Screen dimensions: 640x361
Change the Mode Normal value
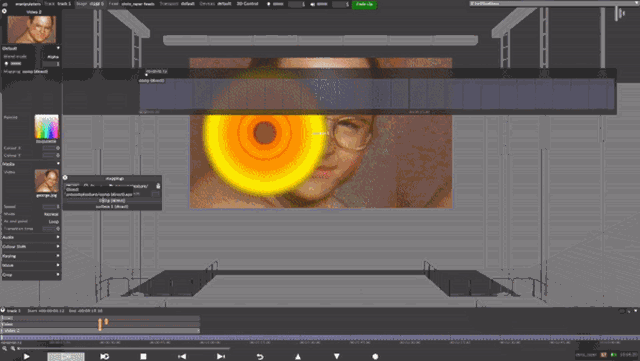51,214
